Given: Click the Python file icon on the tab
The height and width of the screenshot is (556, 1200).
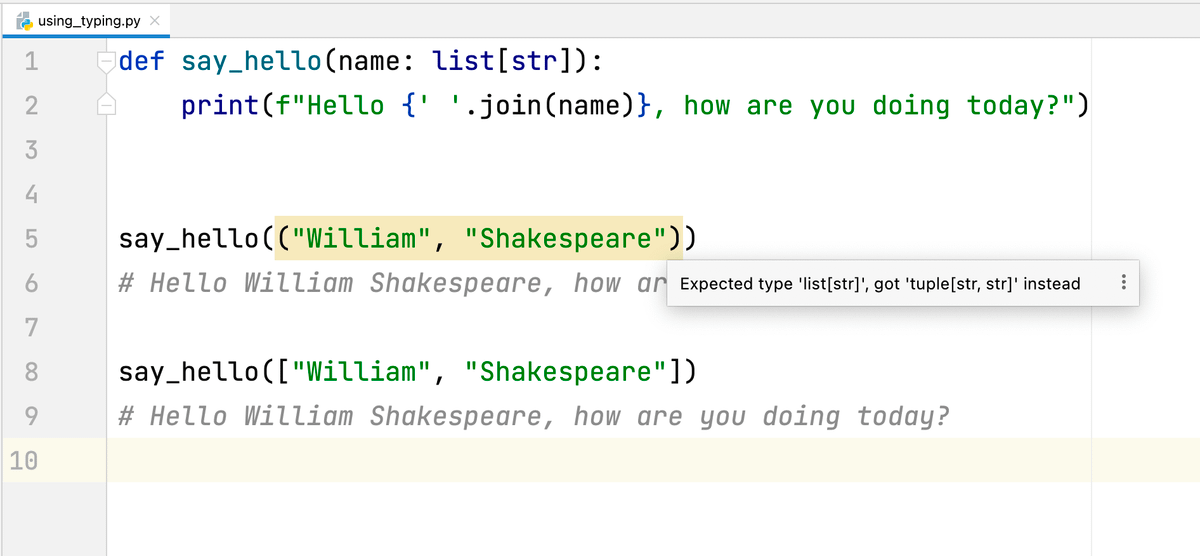Looking at the screenshot, I should tap(23, 21).
